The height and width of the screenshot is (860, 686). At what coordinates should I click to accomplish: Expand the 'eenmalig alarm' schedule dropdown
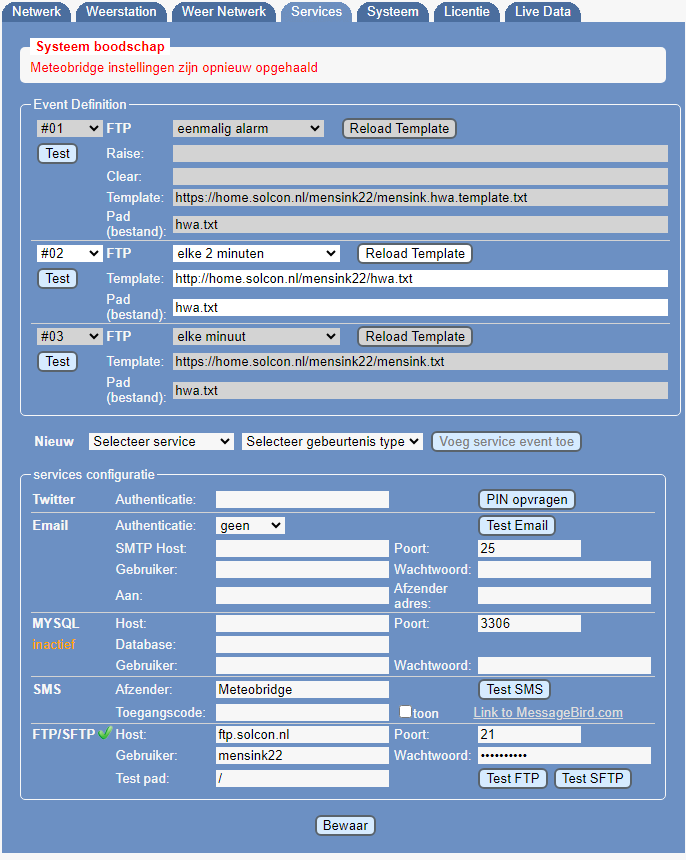(x=248, y=128)
